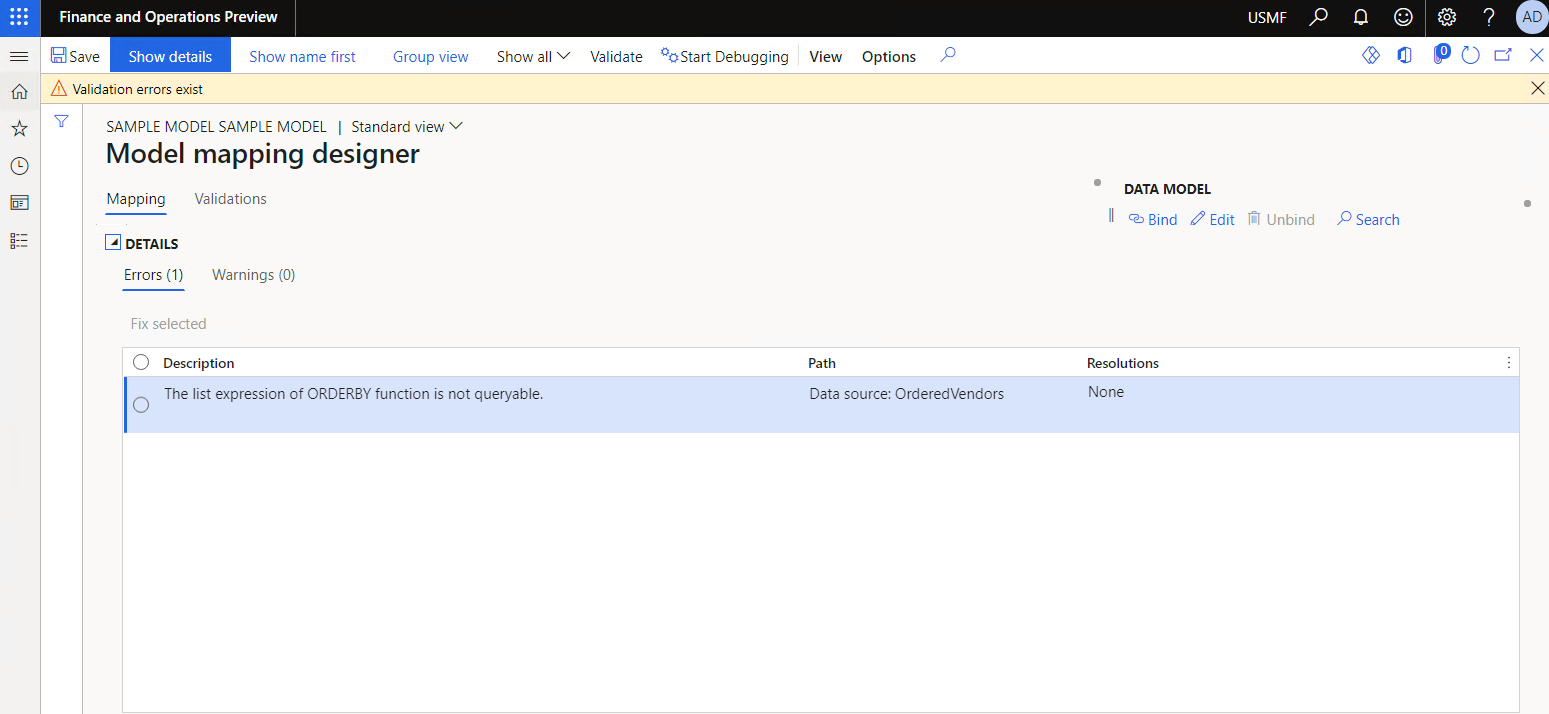This screenshot has height=714, width=1549.
Task: Click the Finance and Operations Preview title
Action: [168, 17]
